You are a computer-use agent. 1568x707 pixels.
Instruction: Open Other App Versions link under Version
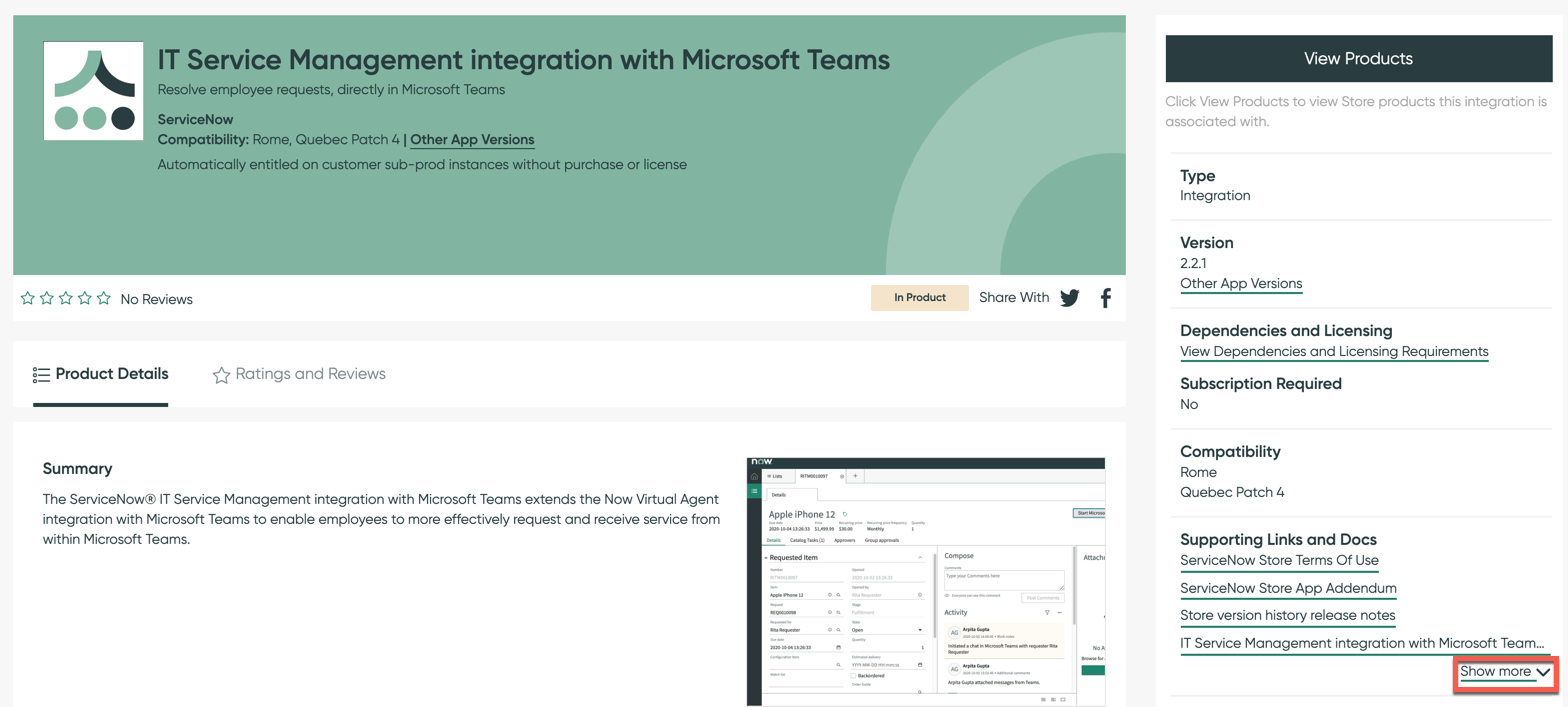tap(1241, 284)
